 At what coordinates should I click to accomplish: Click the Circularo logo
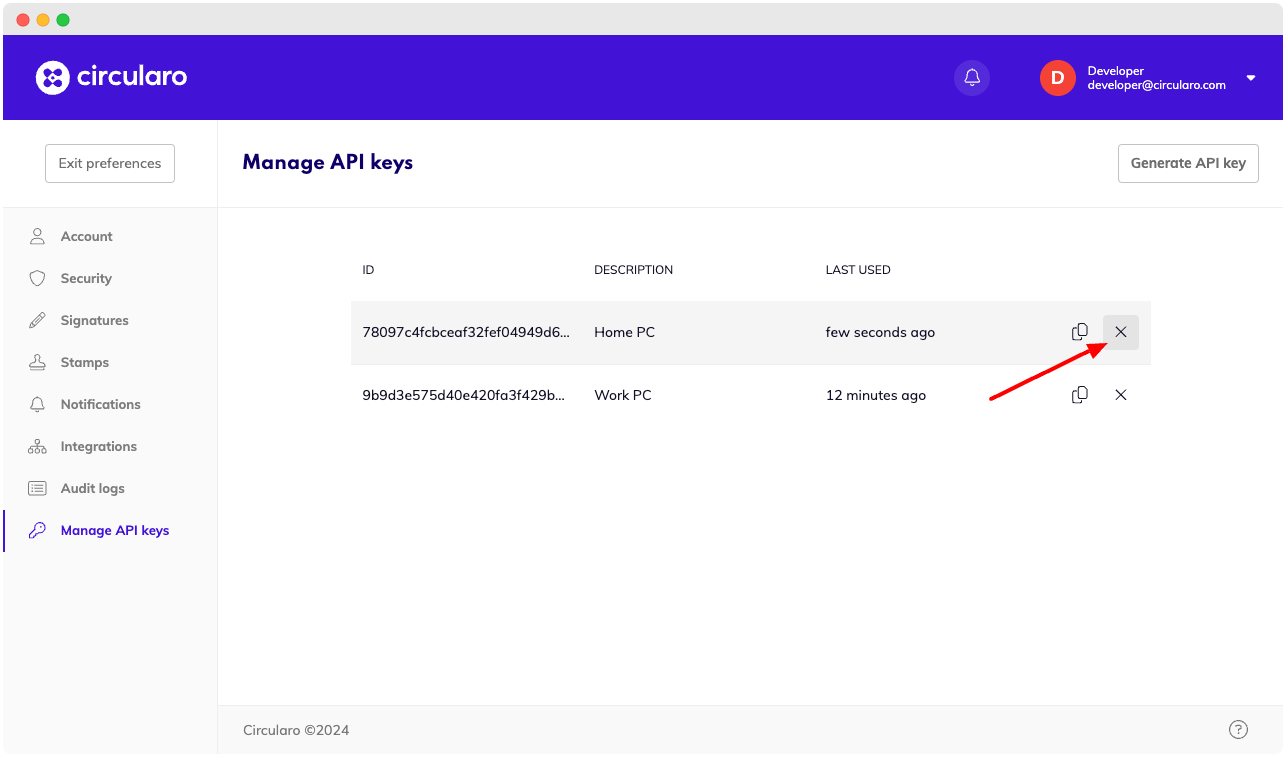tap(111, 77)
